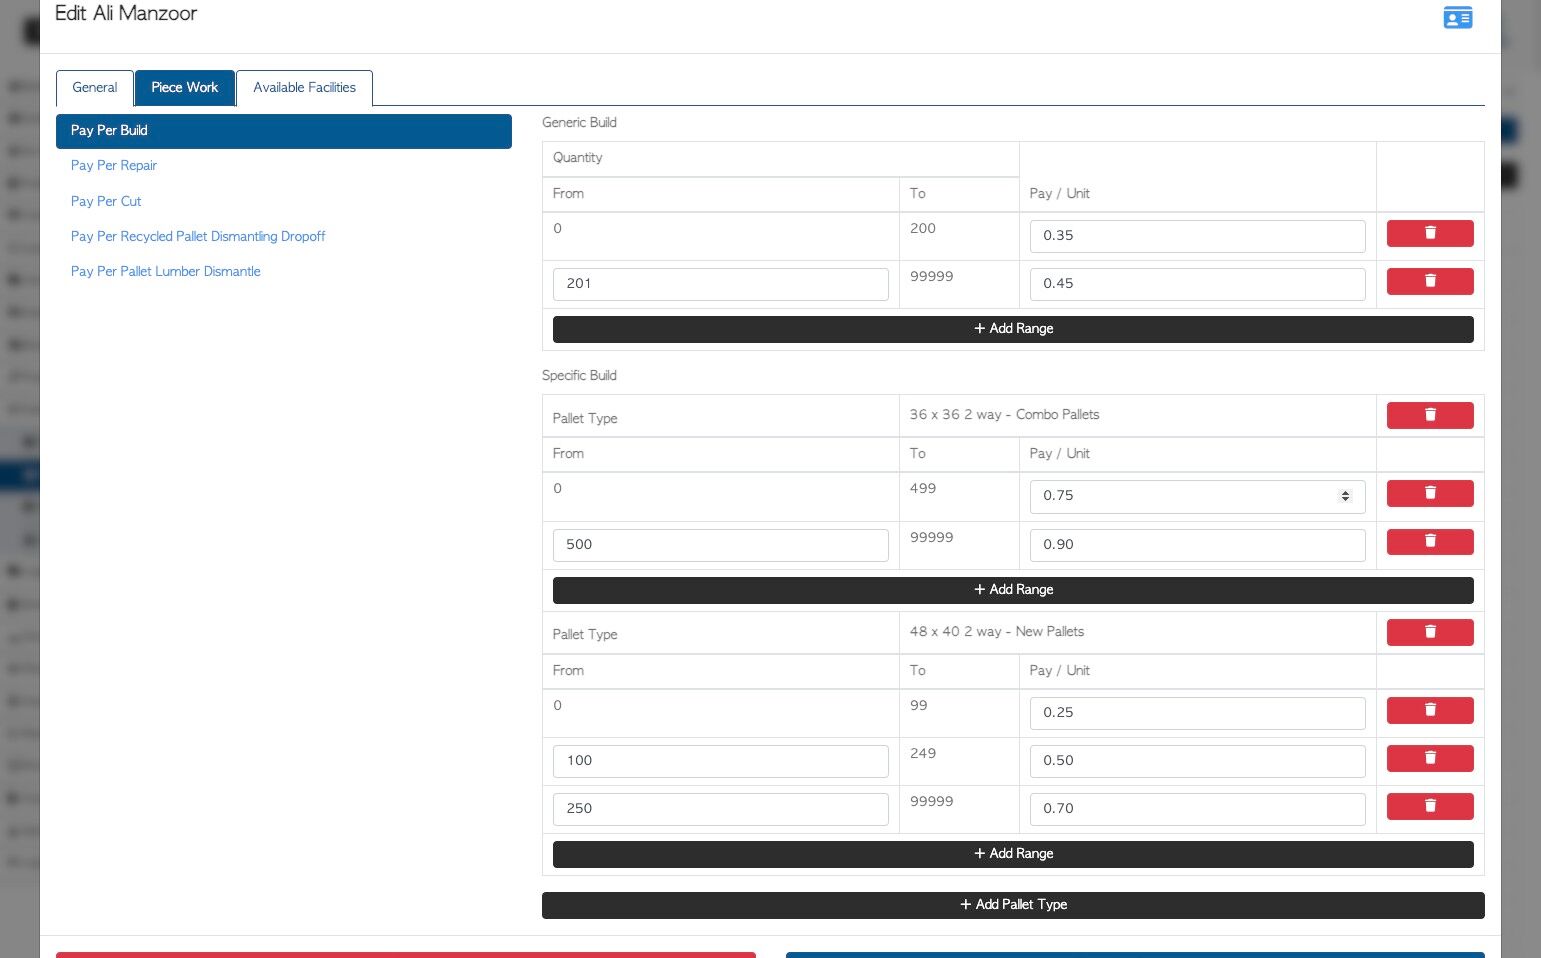
Task: Click the 'Quantity' column header
Action: pos(578,158)
